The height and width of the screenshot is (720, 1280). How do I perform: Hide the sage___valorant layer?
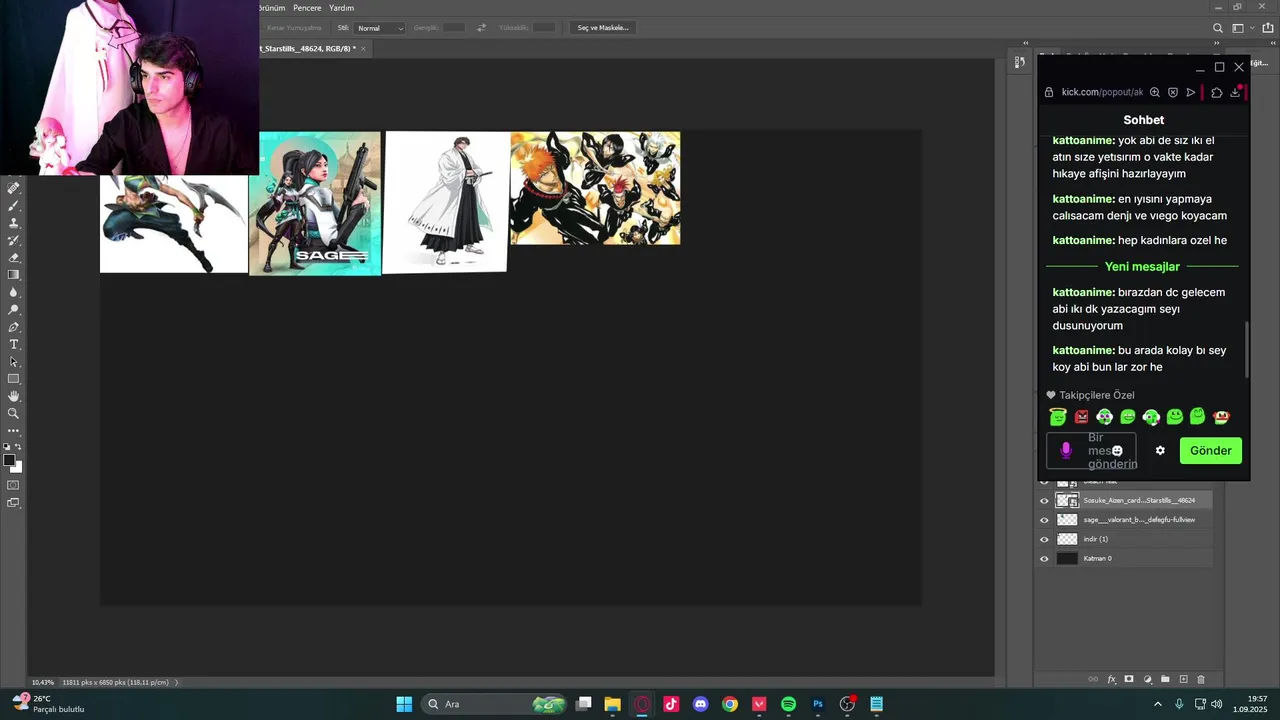click(1044, 520)
